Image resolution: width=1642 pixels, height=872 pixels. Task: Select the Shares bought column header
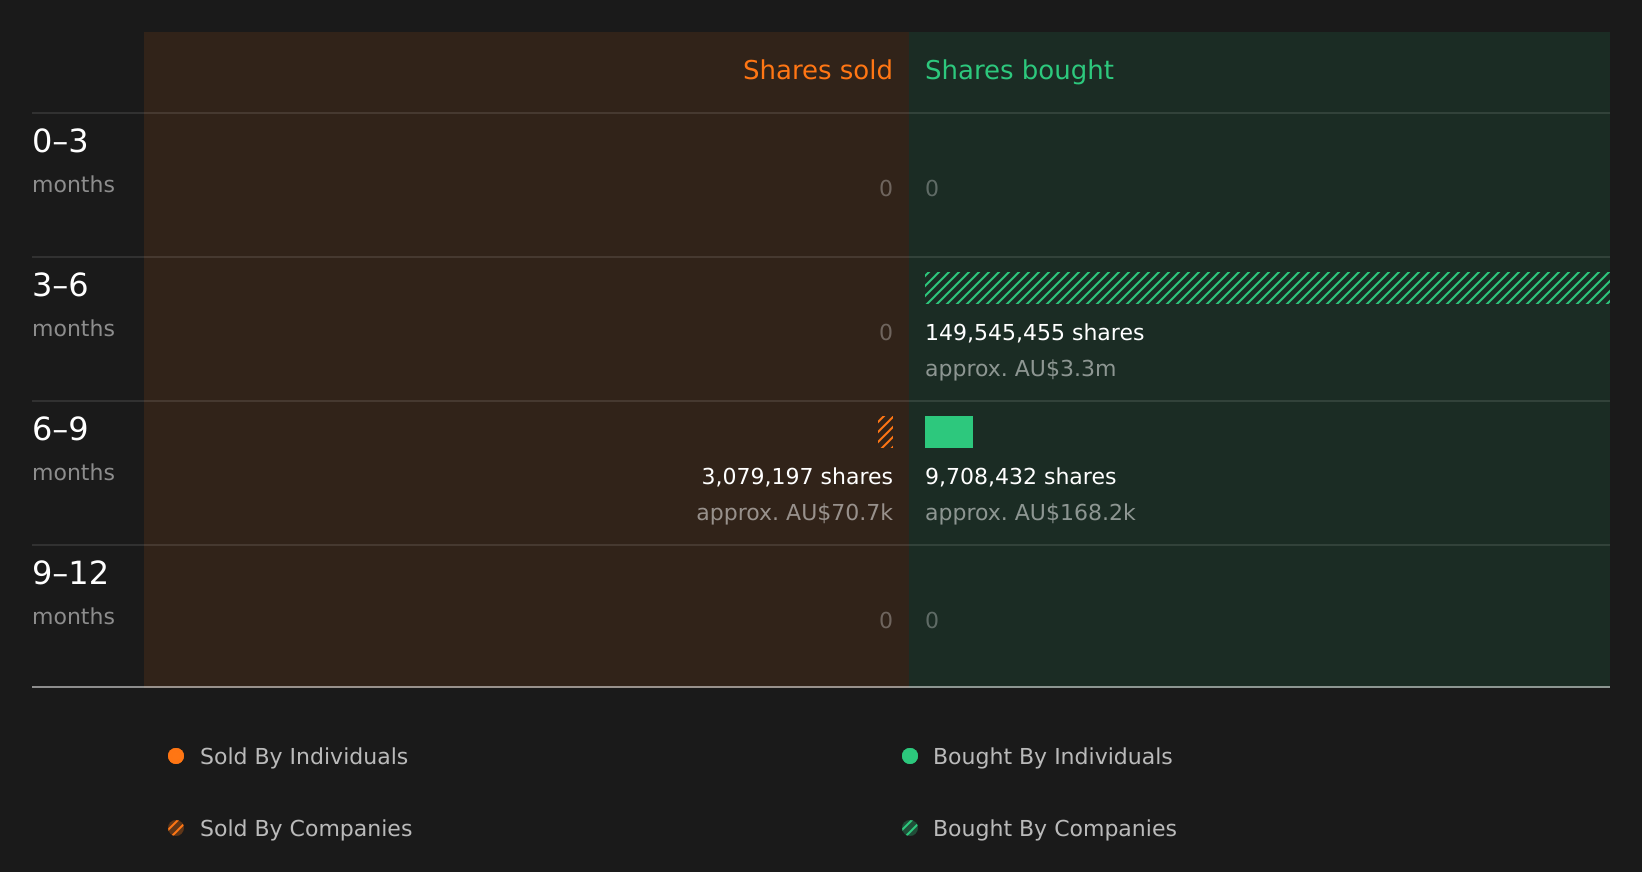[x=1019, y=71]
